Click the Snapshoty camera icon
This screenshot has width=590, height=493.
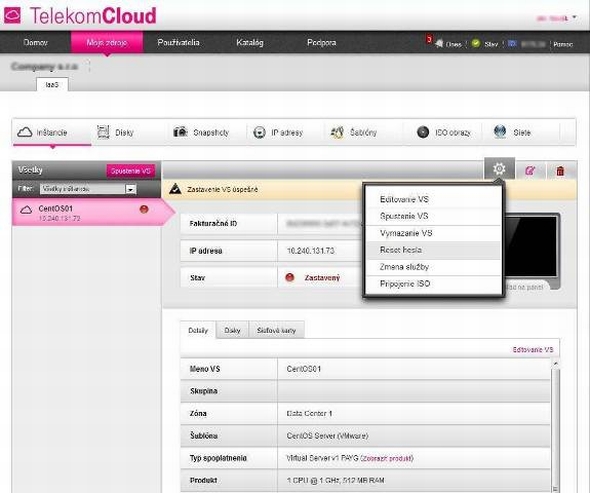tap(180, 132)
